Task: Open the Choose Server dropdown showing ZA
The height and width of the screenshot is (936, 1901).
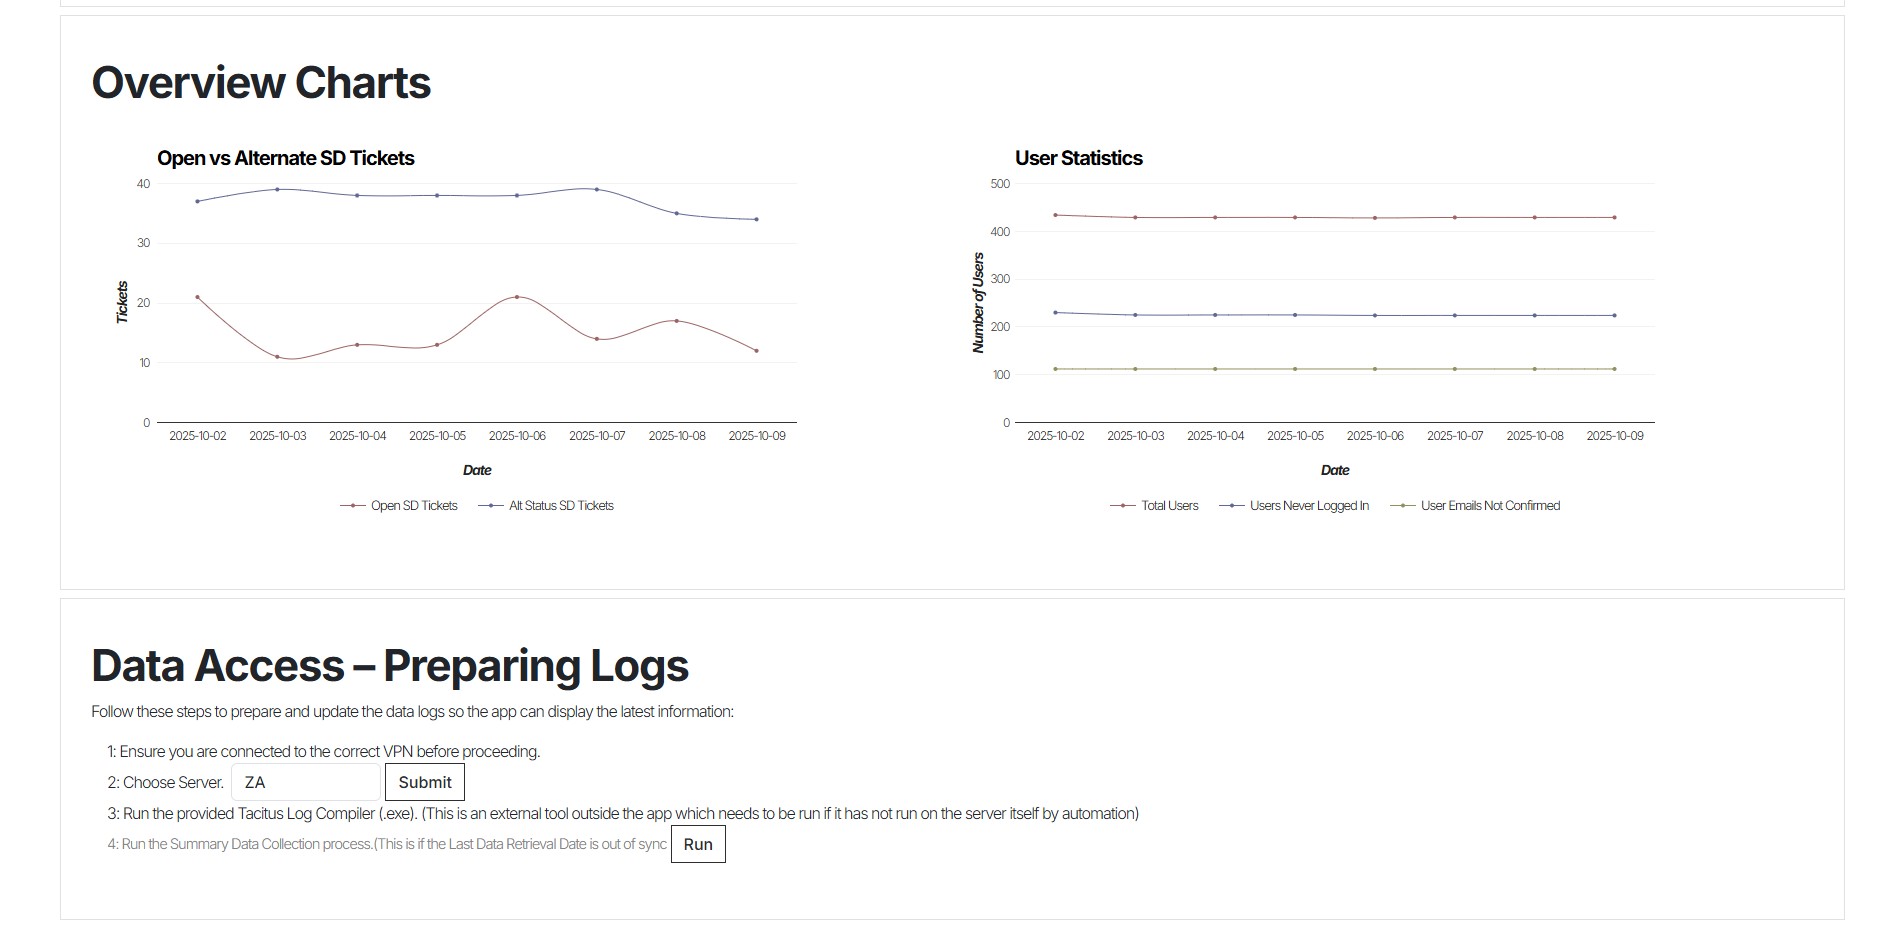Action: (x=305, y=782)
